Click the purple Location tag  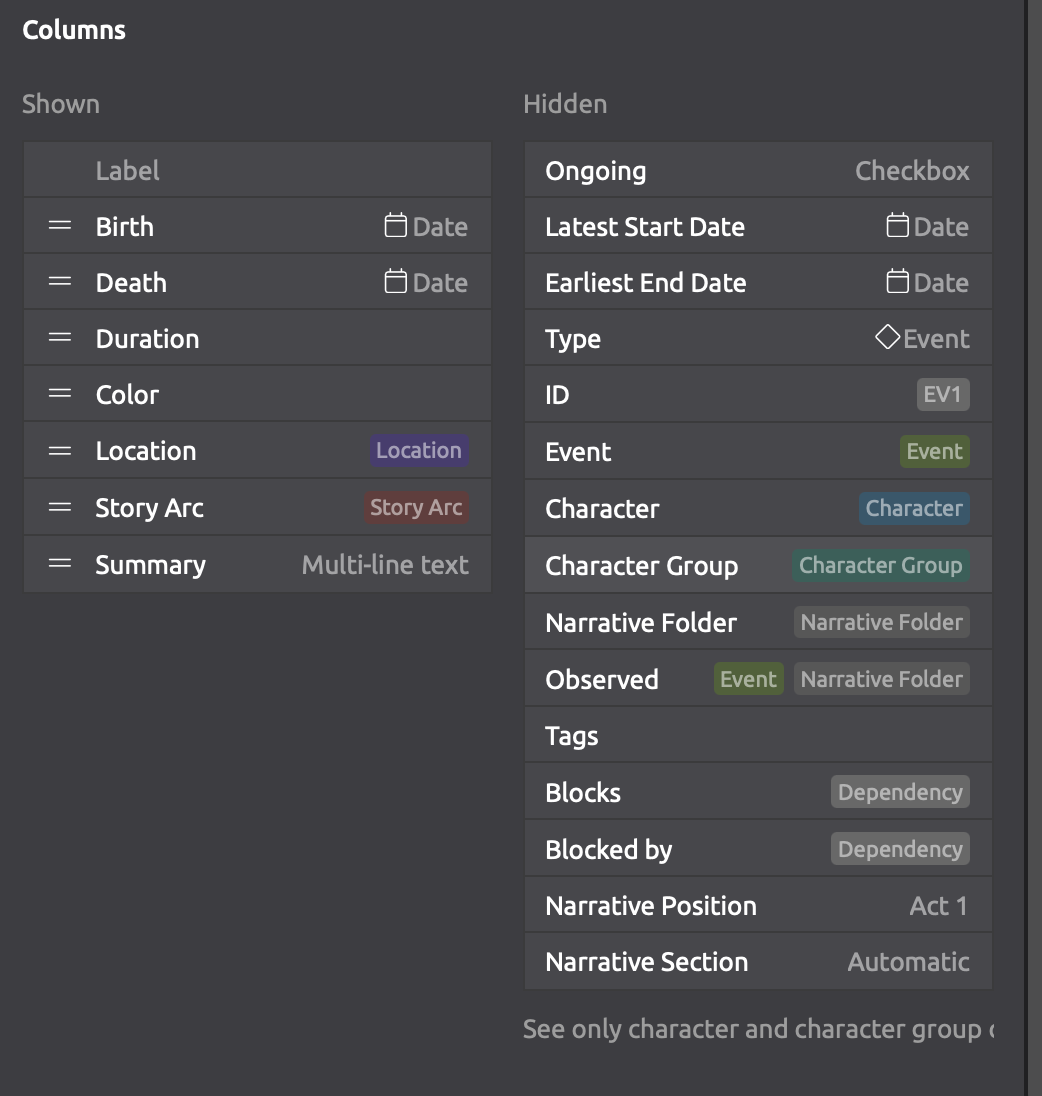click(x=419, y=451)
